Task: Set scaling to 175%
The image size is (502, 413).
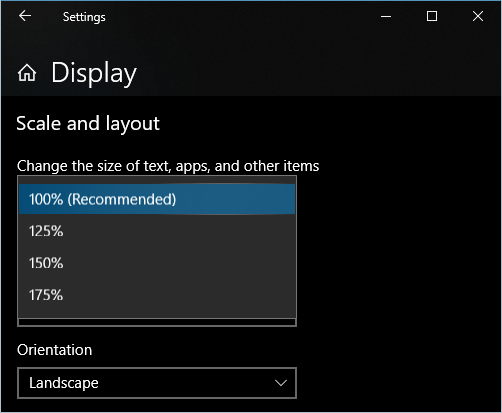Action: point(157,295)
